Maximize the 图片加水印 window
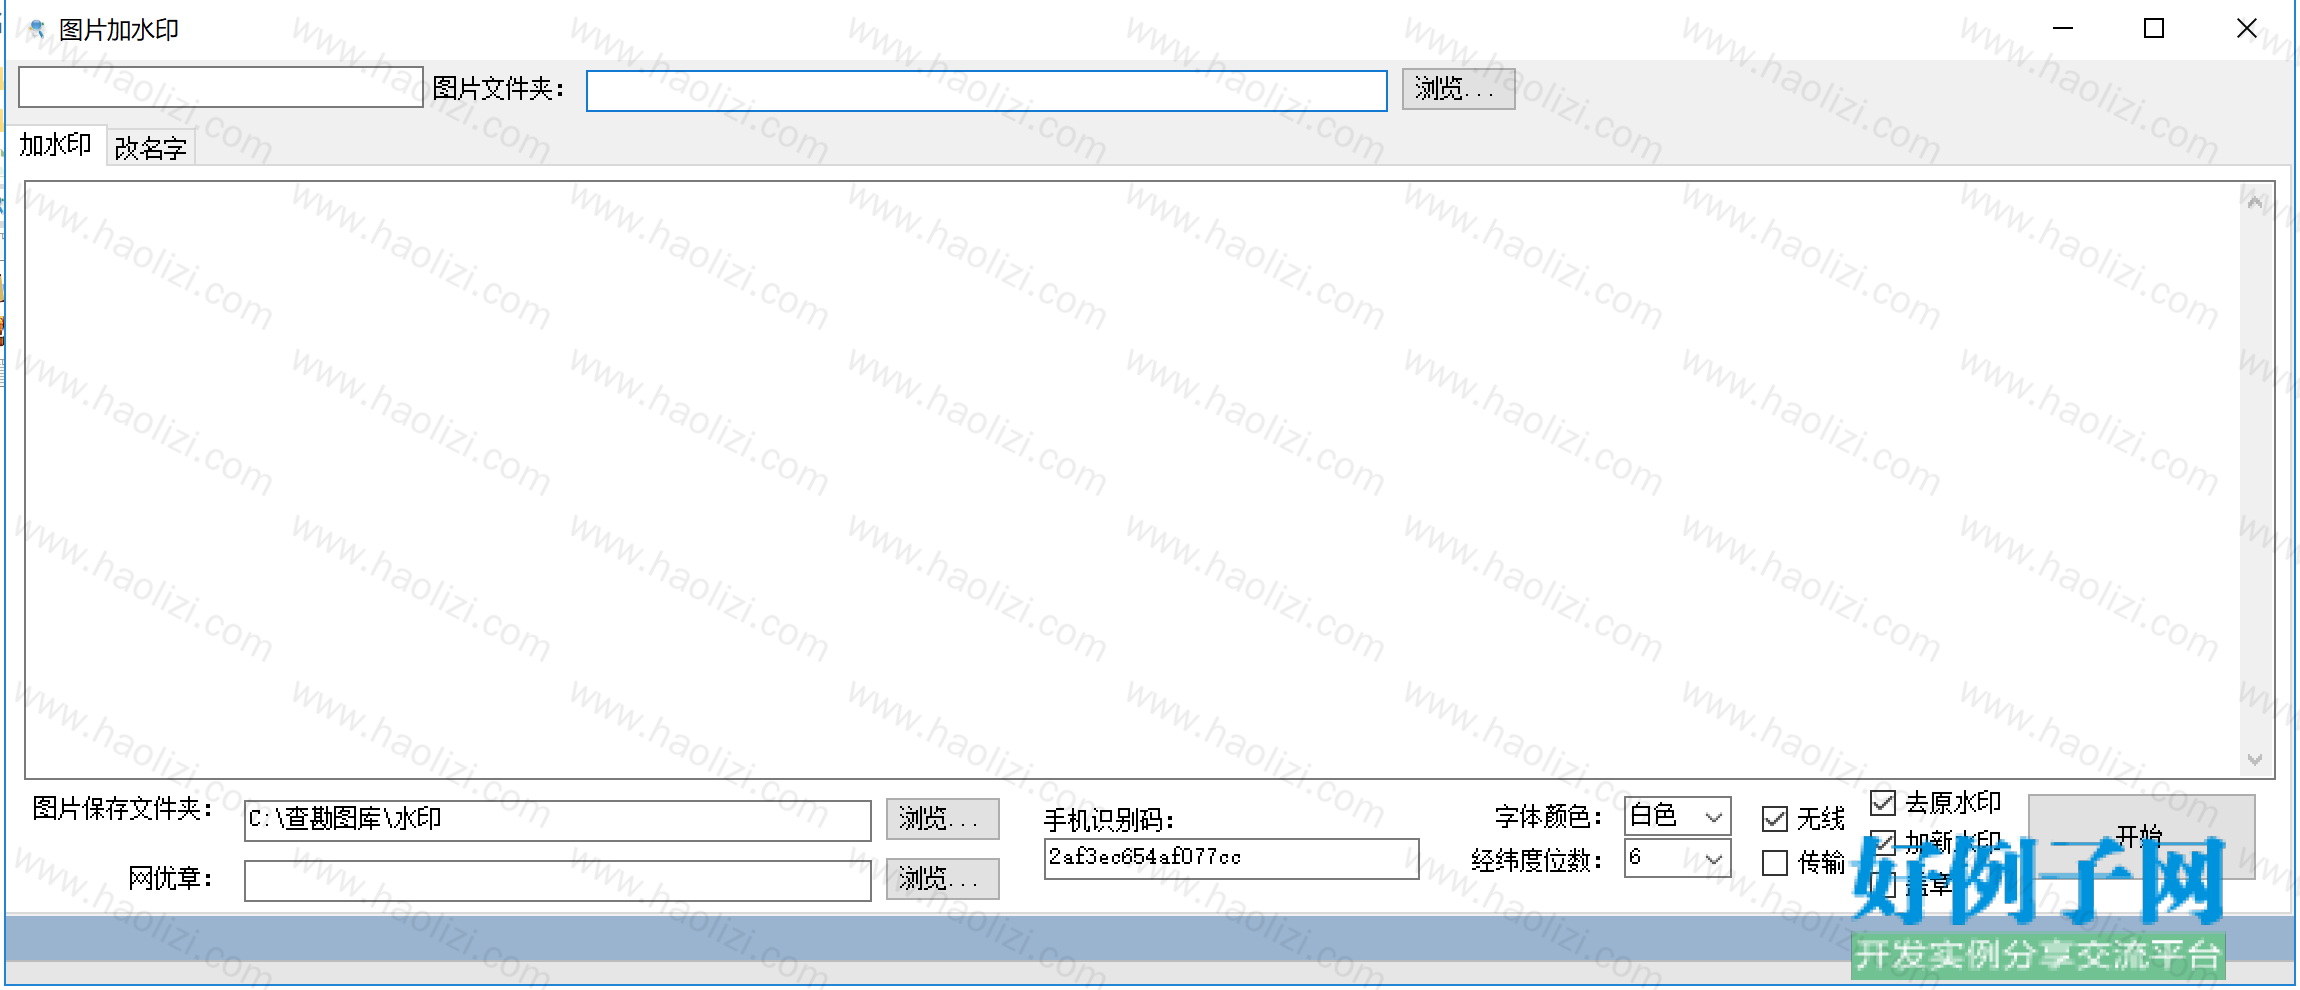 [2154, 29]
